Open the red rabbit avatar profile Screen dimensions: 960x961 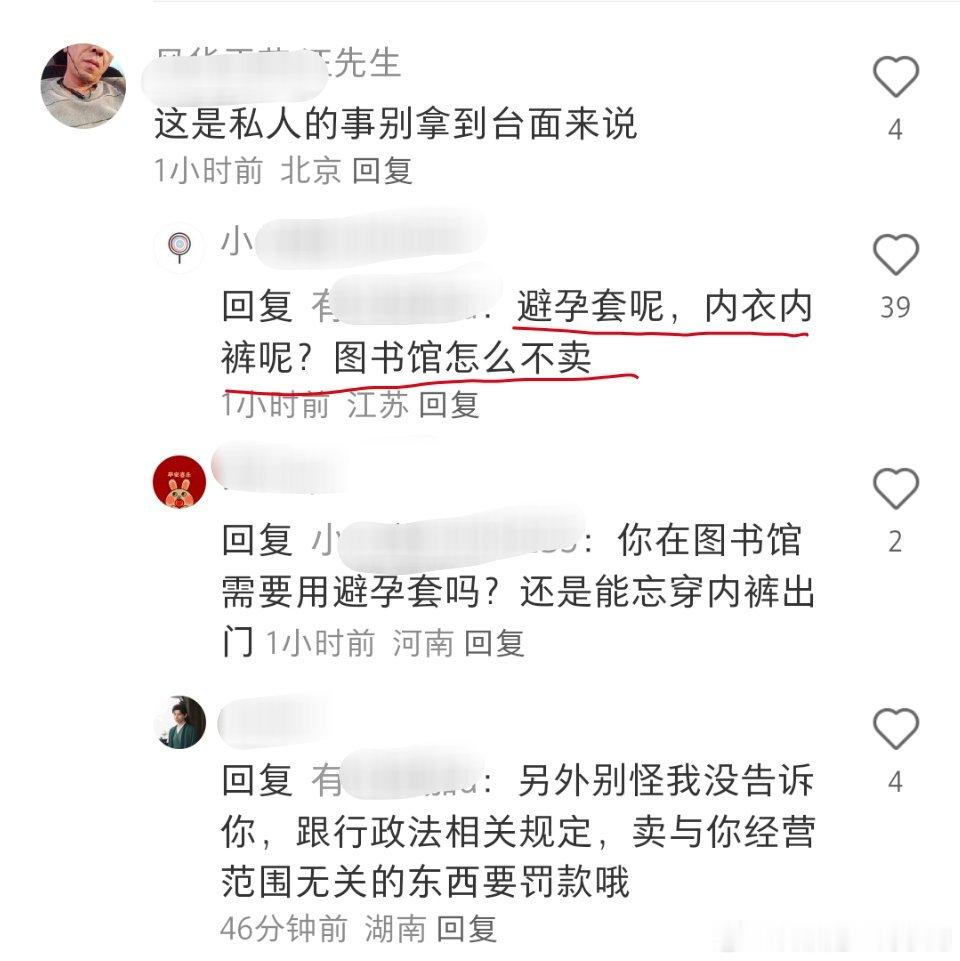coord(179,482)
